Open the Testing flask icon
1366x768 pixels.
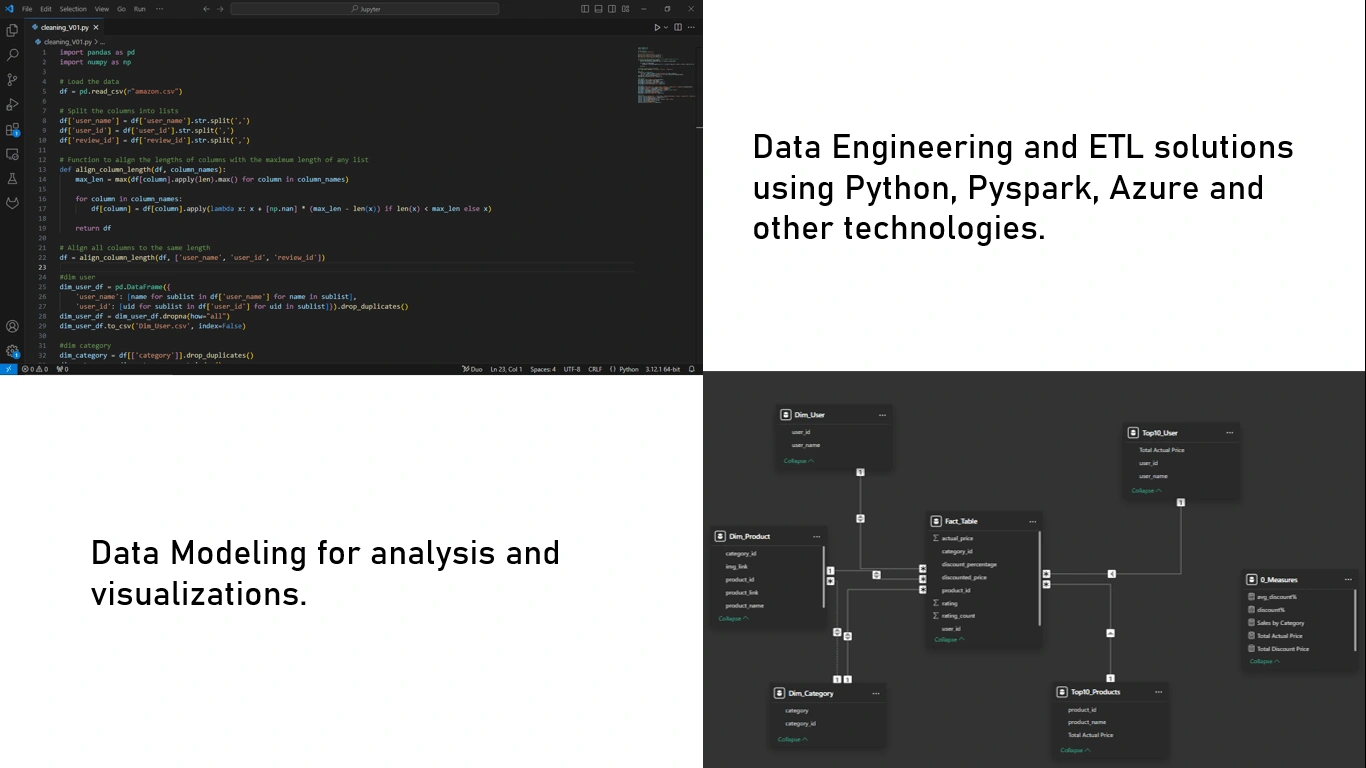click(12, 179)
